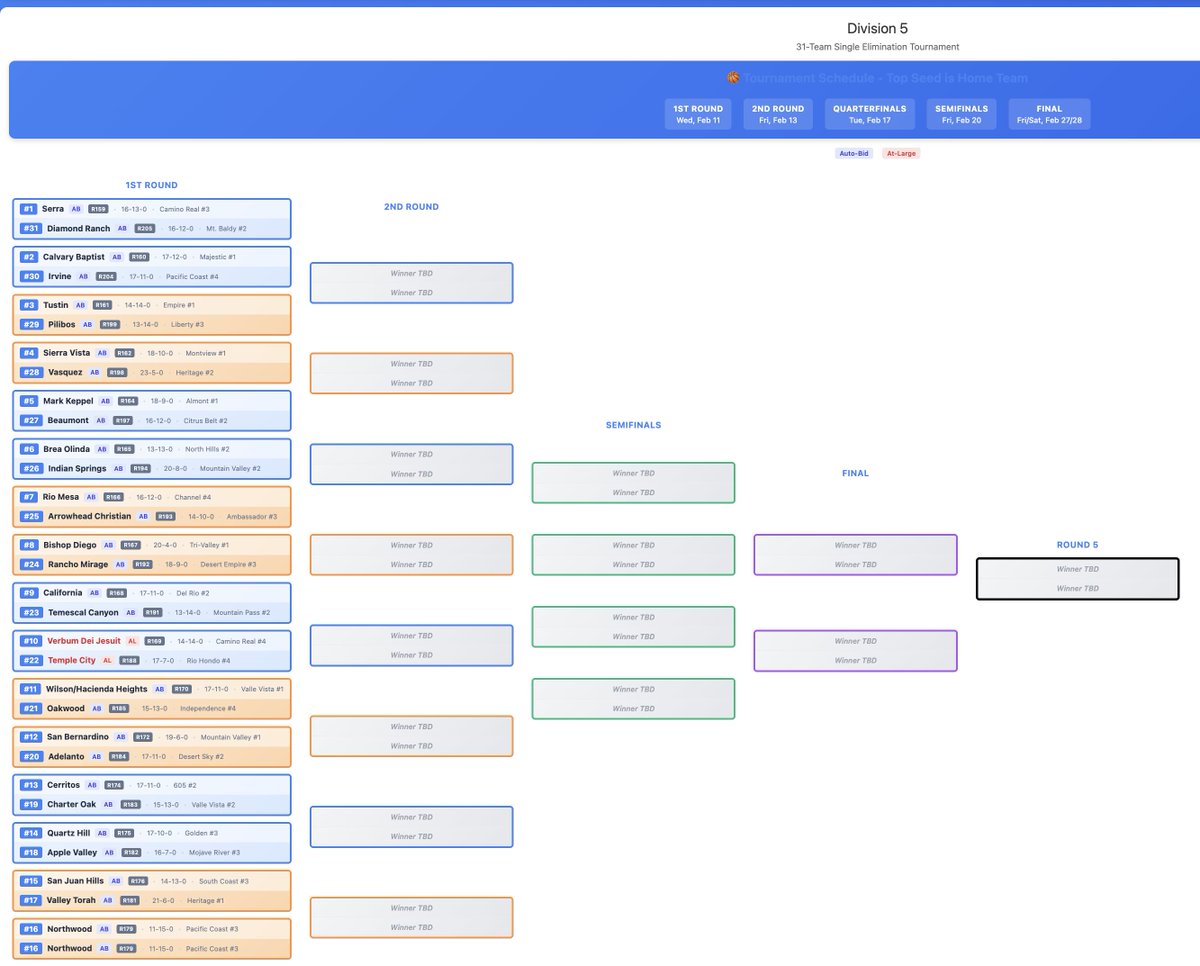Click Bishop Diego's 20-4-0 record

[164, 545]
